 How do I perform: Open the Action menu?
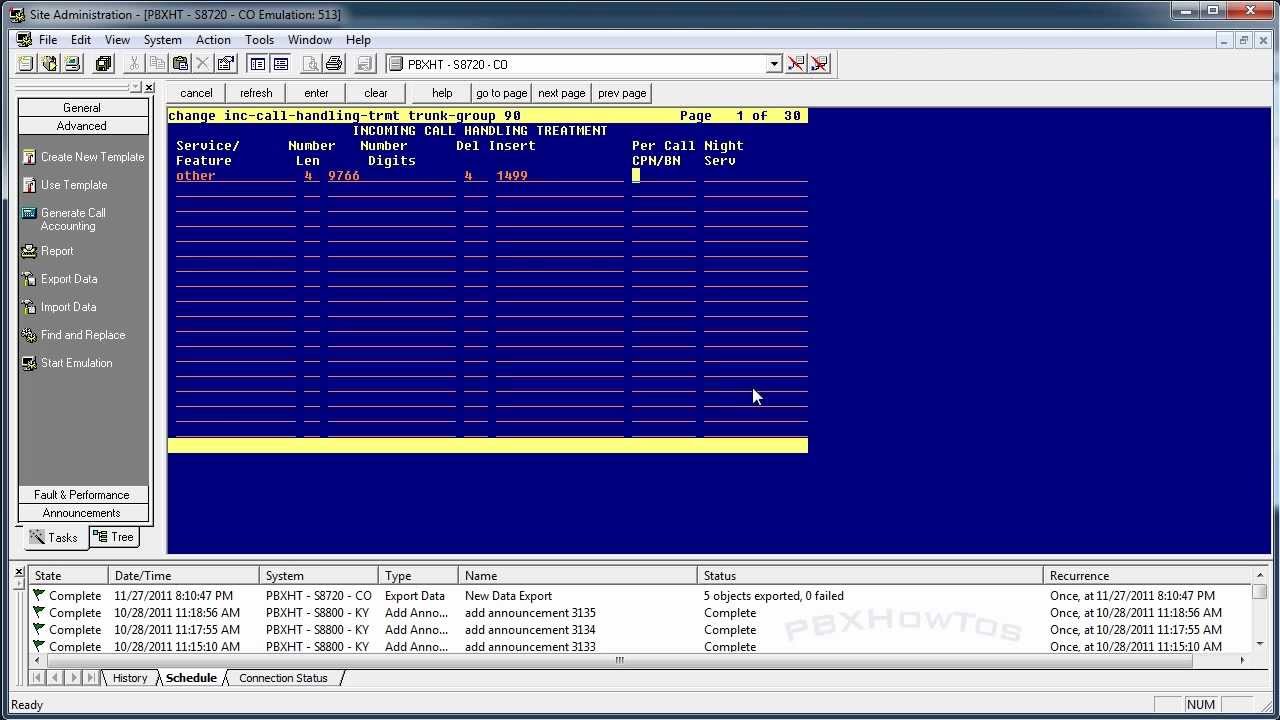213,40
